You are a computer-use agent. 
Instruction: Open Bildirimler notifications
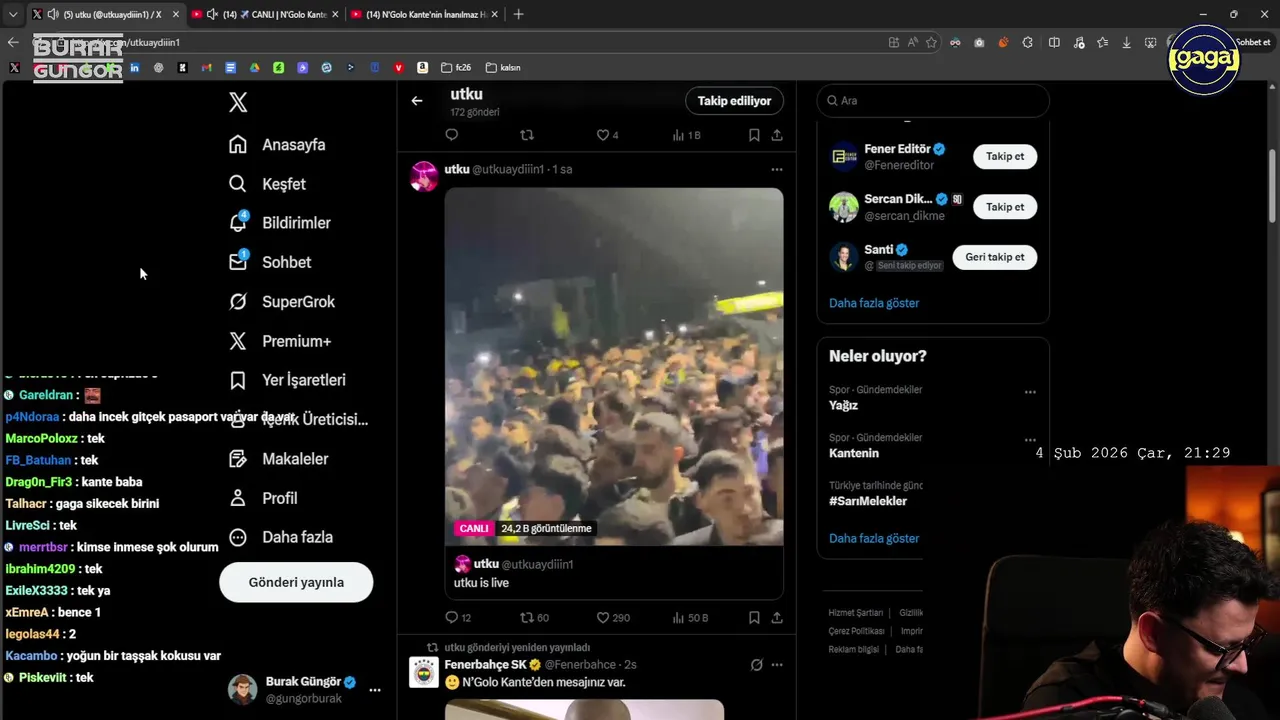(279, 223)
